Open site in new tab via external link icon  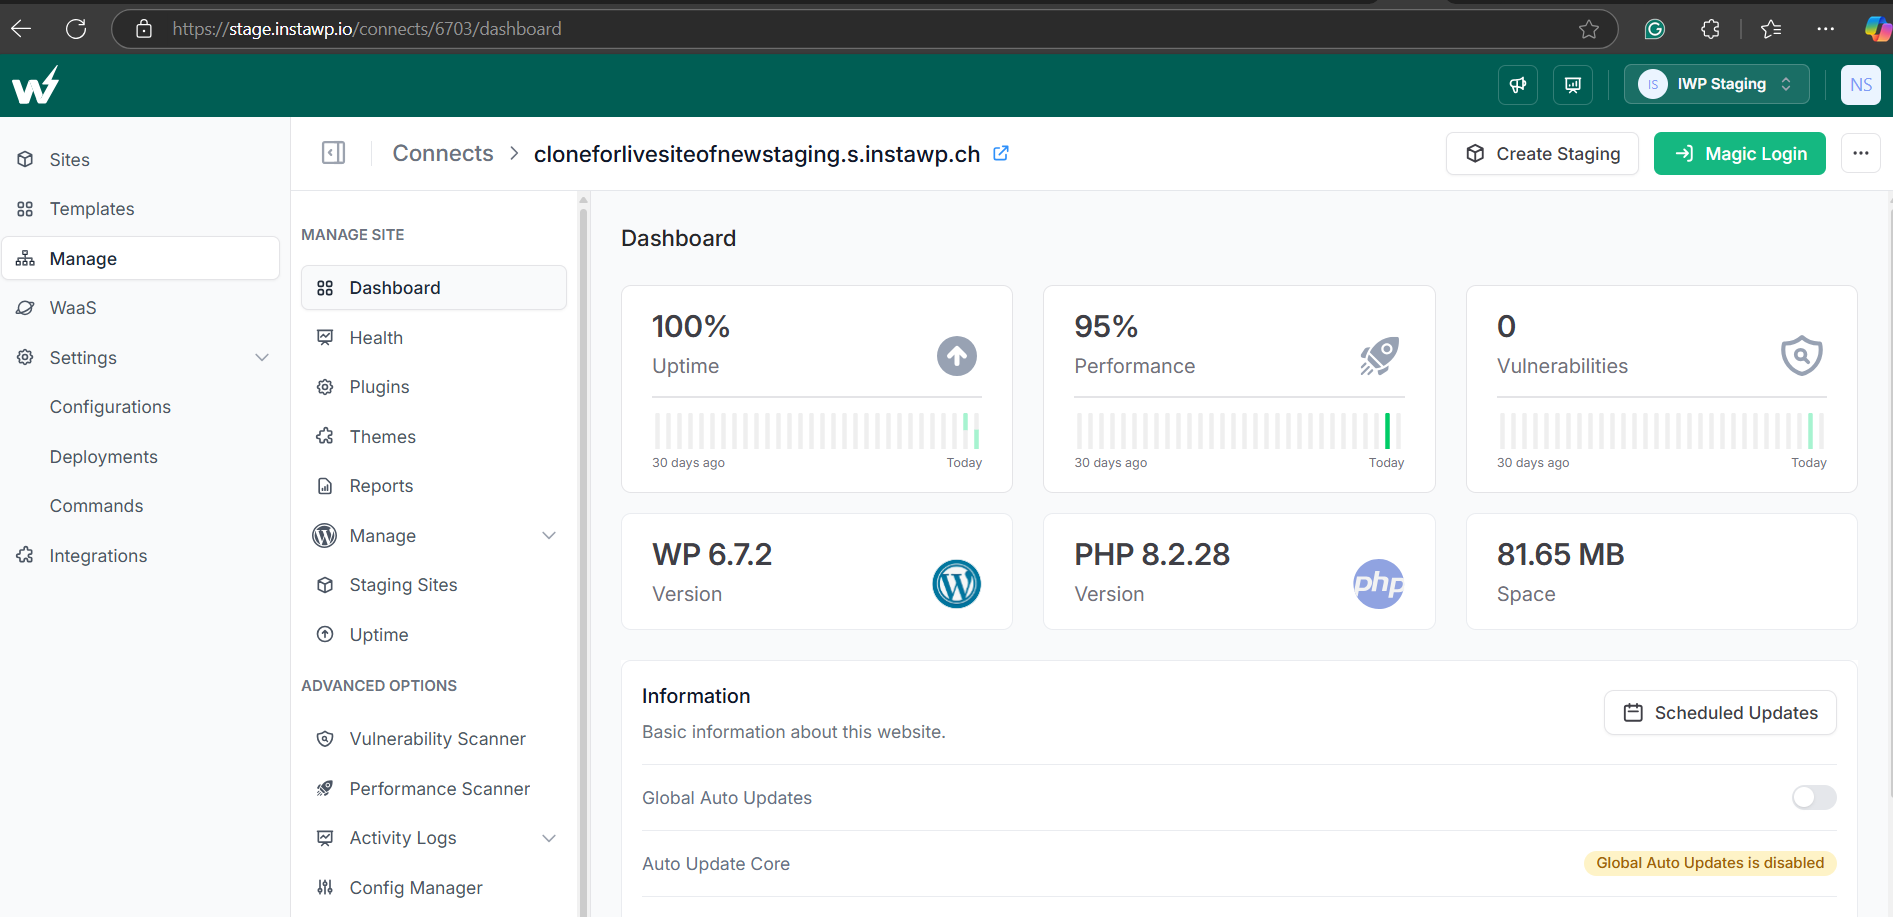[x=1001, y=153]
